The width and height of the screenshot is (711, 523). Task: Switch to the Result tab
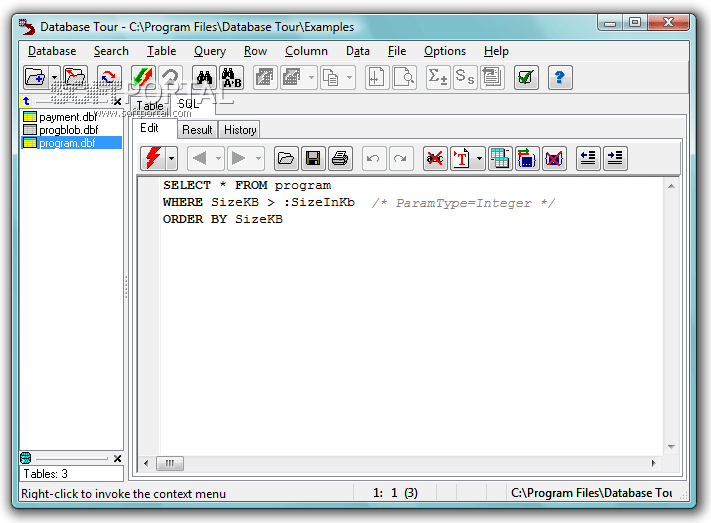pyautogui.click(x=197, y=130)
